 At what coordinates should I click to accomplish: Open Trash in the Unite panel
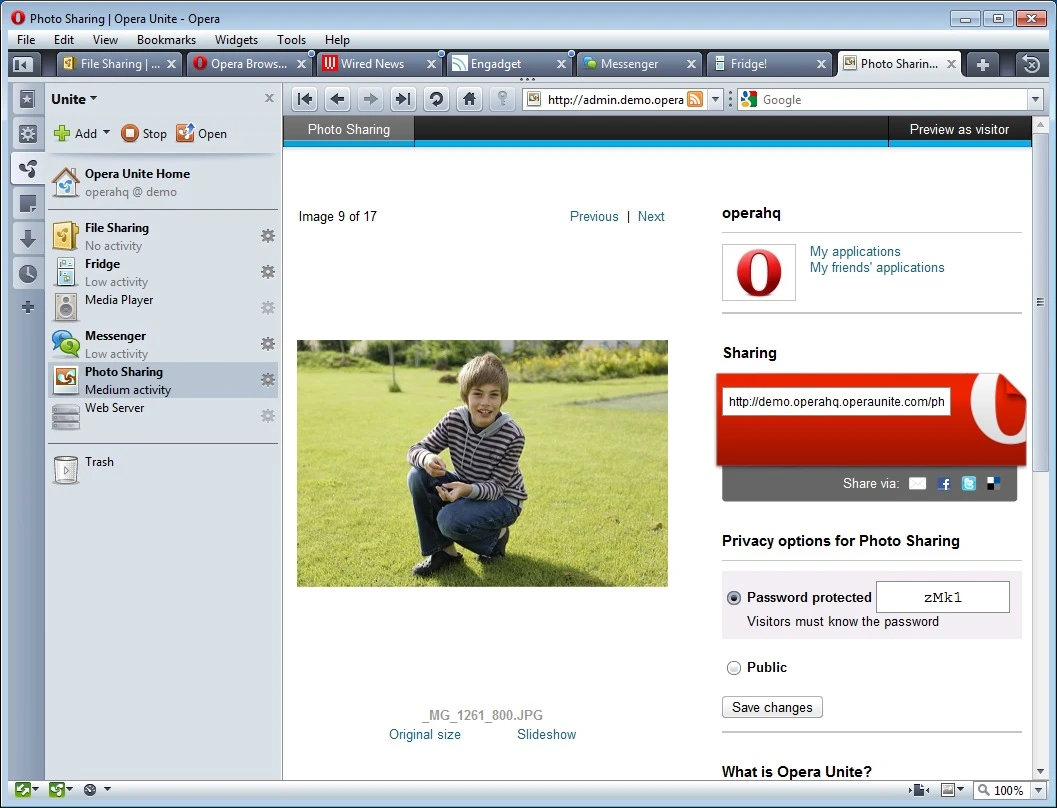163,470
